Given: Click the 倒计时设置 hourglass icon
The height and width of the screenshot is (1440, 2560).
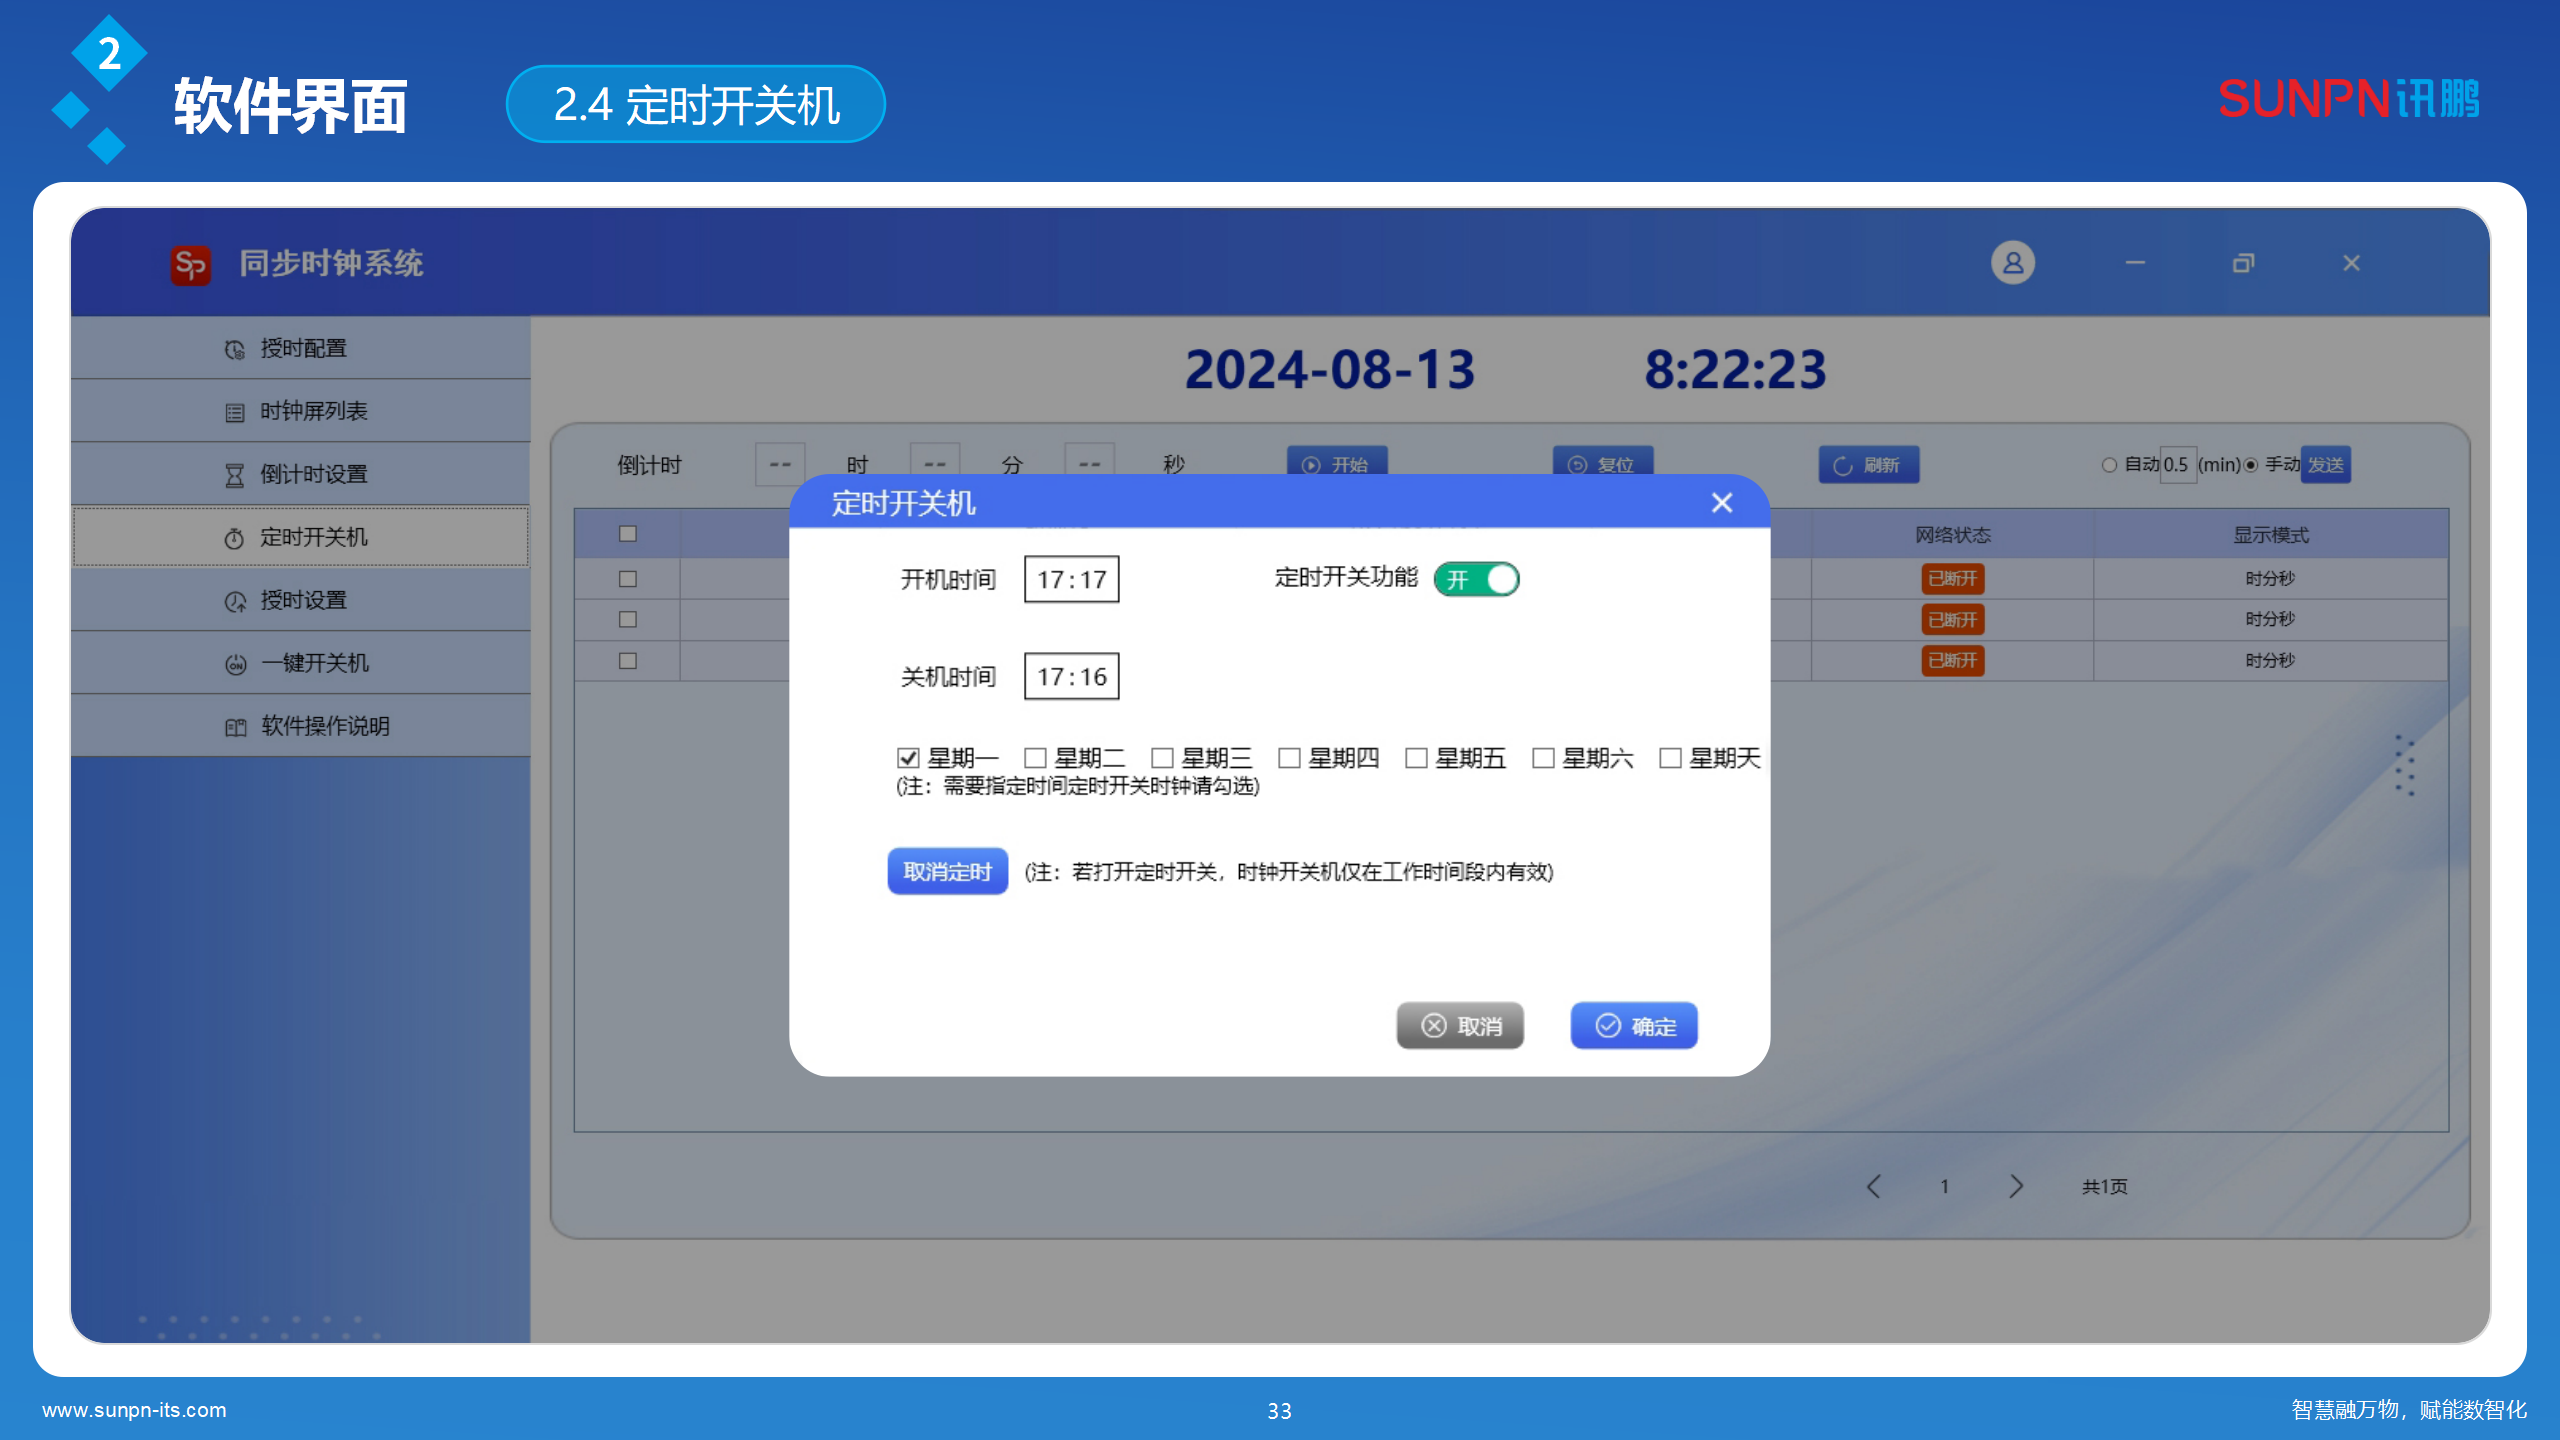Looking at the screenshot, I should (234, 475).
